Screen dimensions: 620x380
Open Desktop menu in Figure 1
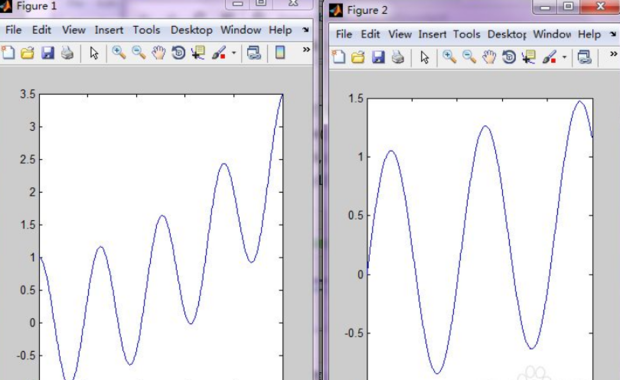tap(191, 30)
